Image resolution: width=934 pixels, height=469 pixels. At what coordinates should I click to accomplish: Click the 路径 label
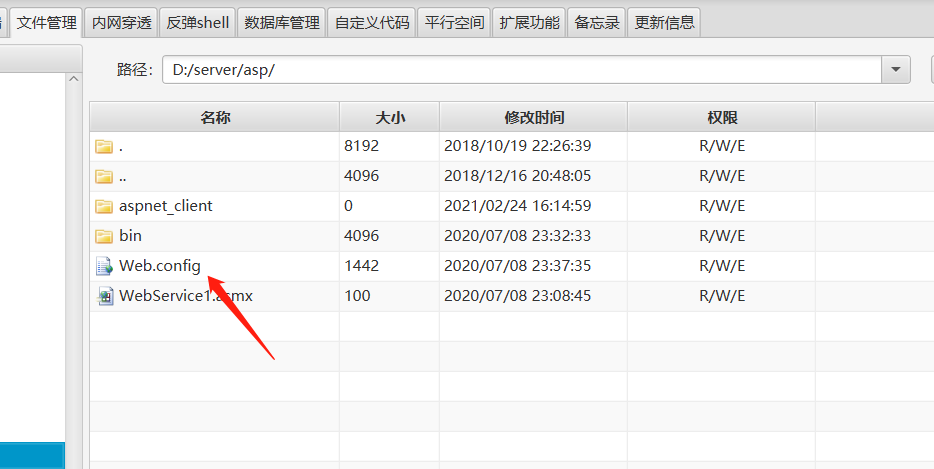(135, 70)
